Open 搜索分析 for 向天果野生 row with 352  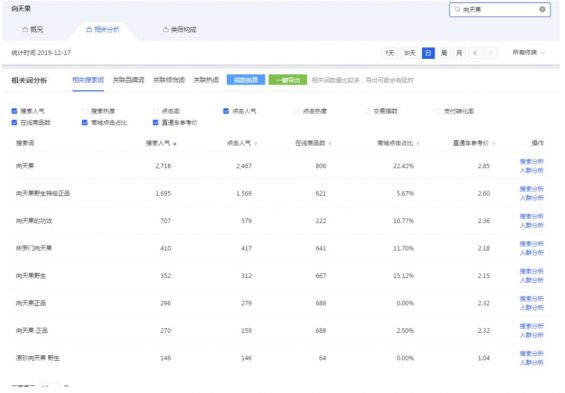click(531, 271)
